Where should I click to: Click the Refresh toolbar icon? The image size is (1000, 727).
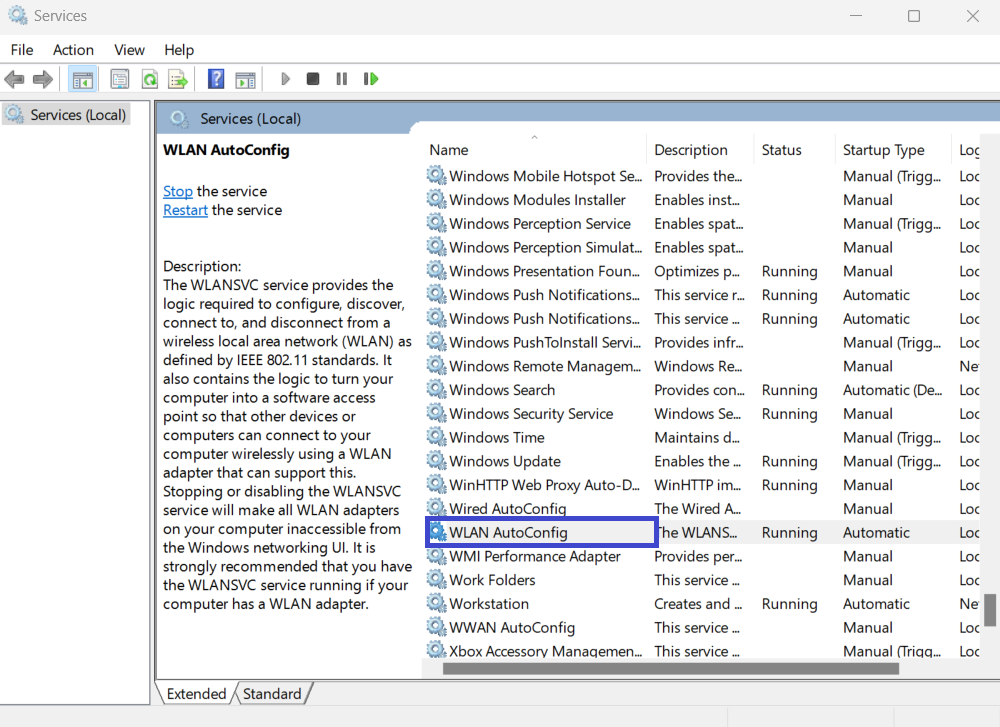[149, 79]
